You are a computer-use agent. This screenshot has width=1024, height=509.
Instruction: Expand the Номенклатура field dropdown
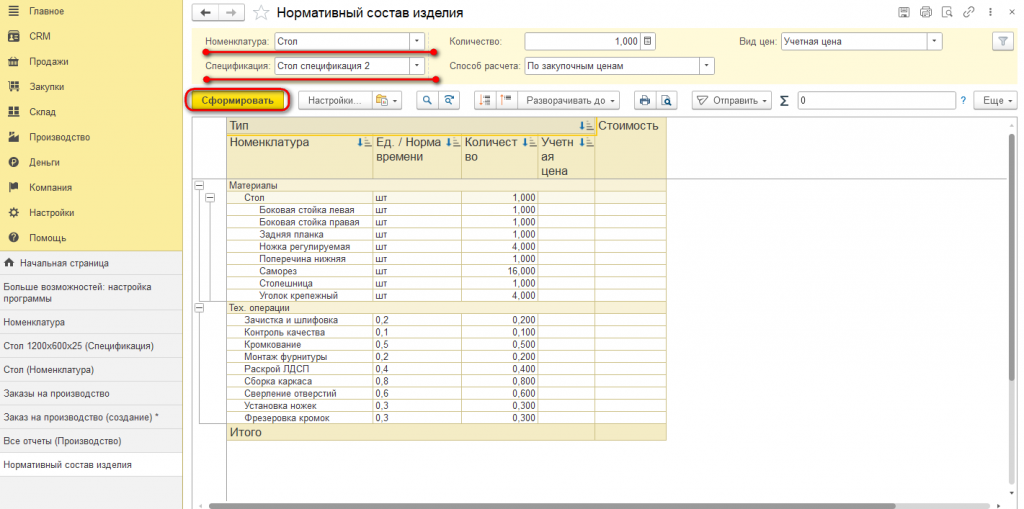click(417, 41)
